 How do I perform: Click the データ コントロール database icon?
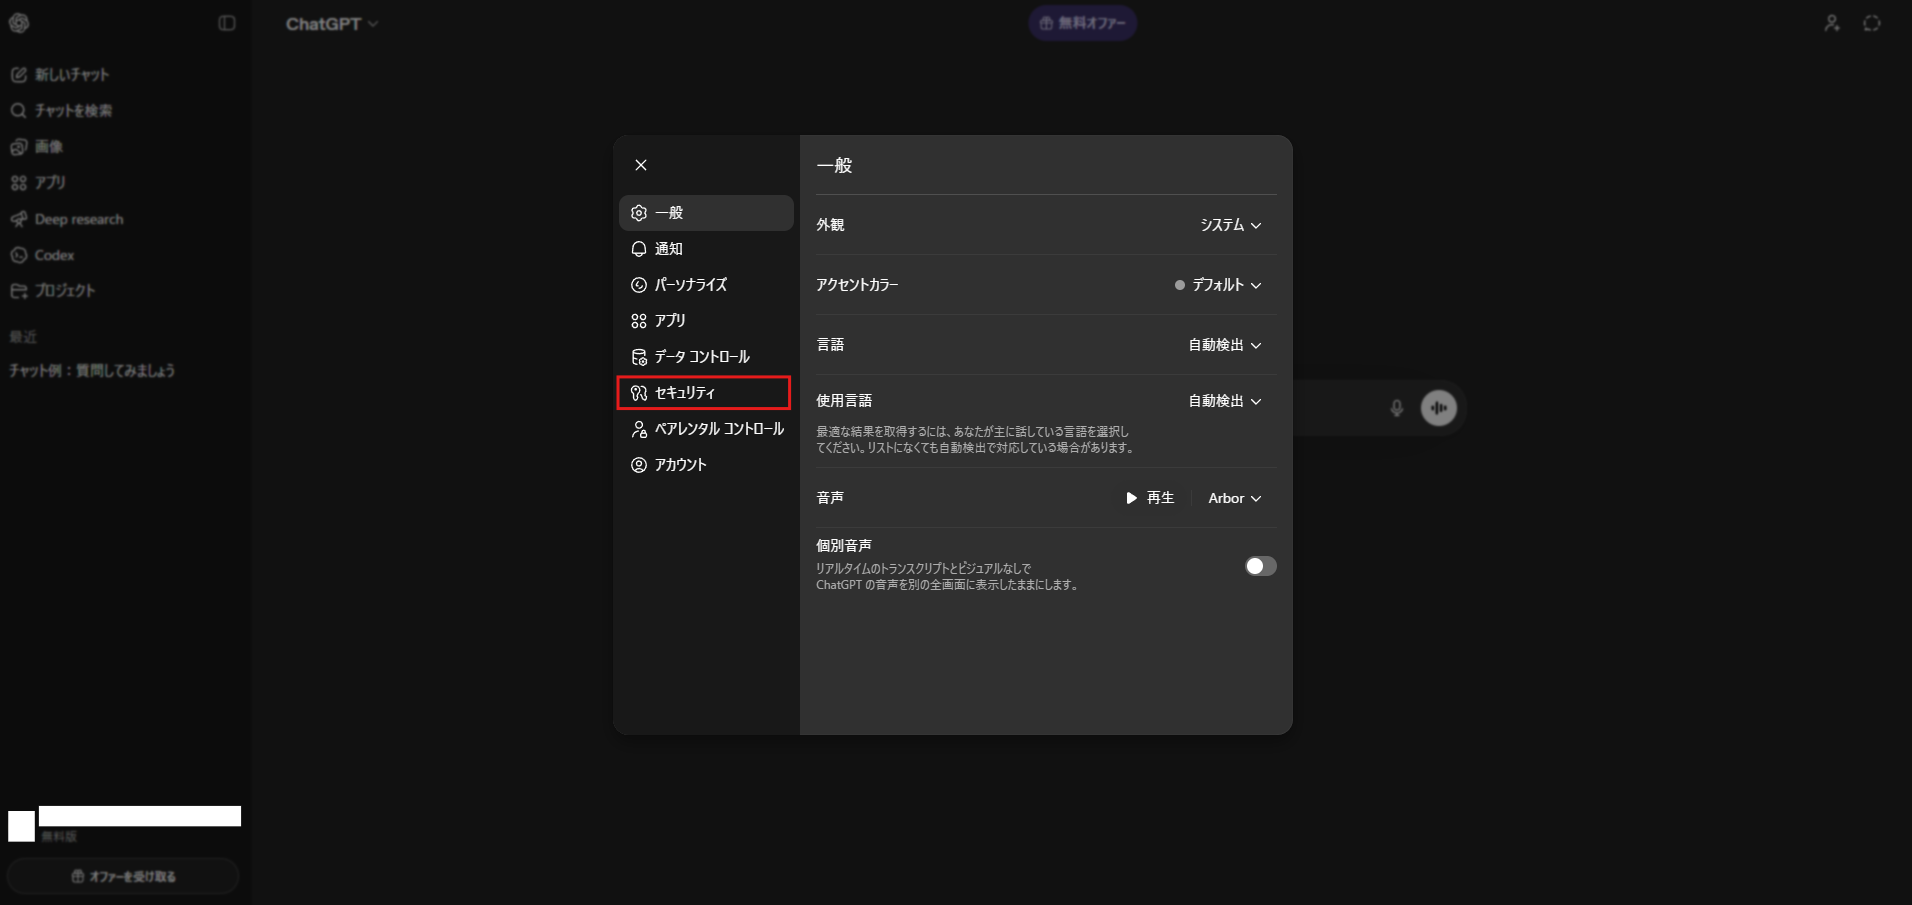[x=639, y=357]
